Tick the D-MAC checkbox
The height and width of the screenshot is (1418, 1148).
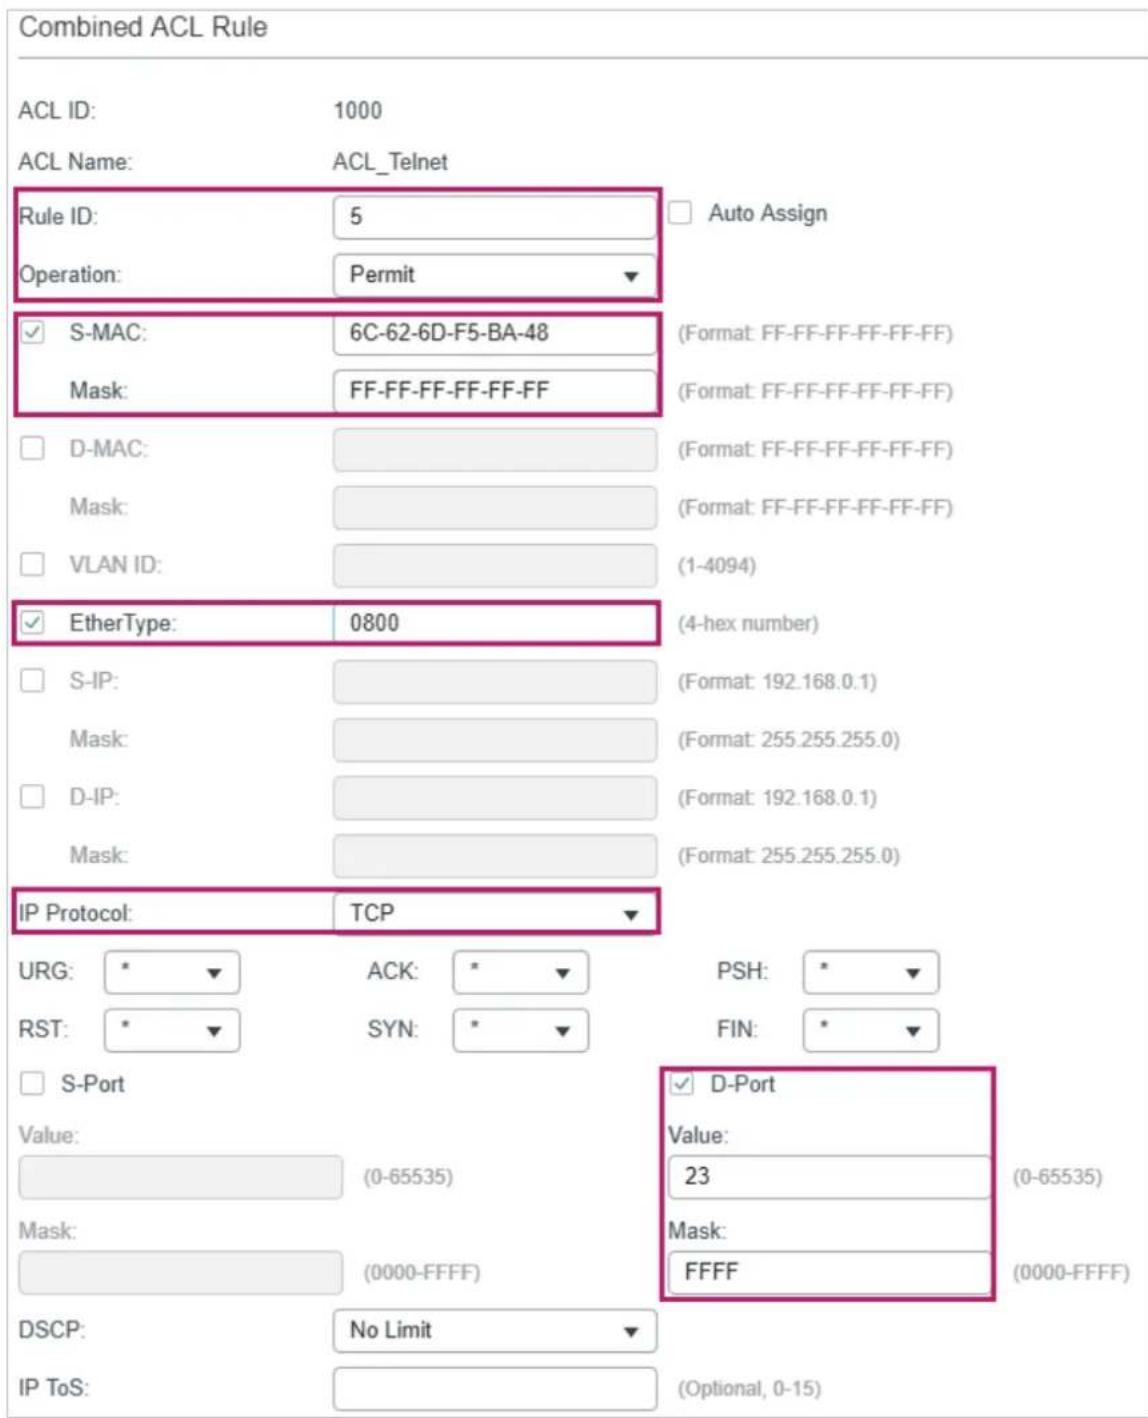[33, 448]
